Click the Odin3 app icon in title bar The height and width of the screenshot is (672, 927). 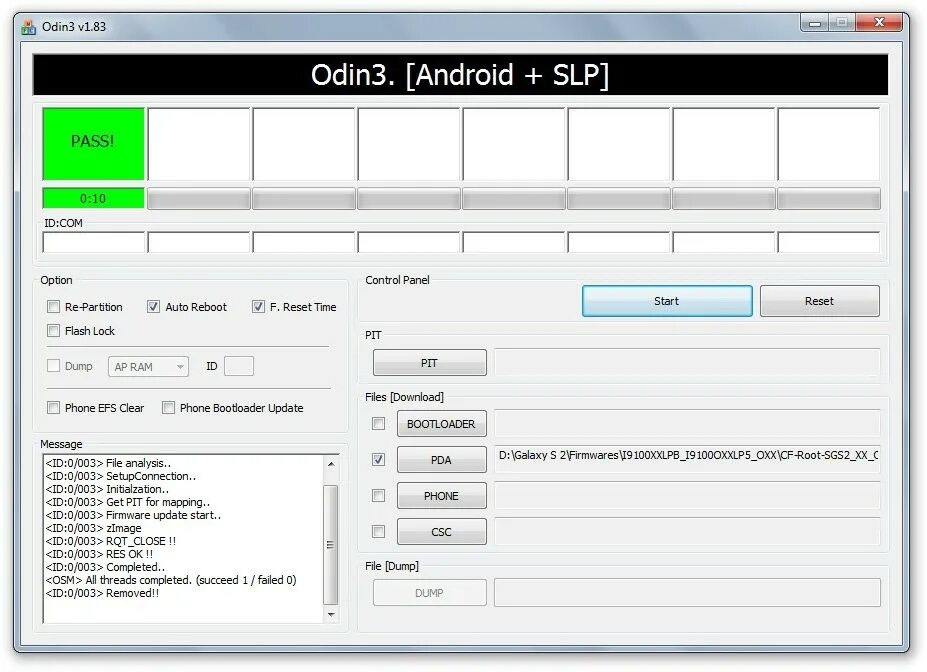click(x=28, y=27)
